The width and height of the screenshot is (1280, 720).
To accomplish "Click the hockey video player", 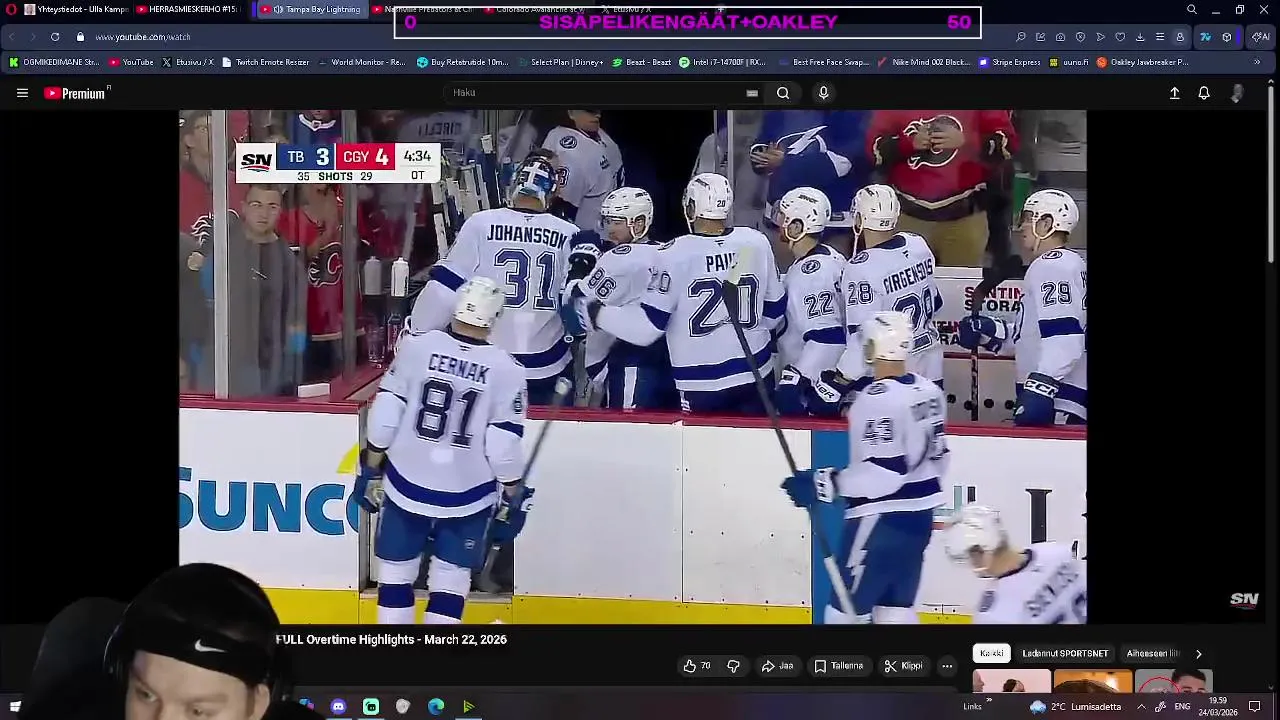I will coord(632,367).
